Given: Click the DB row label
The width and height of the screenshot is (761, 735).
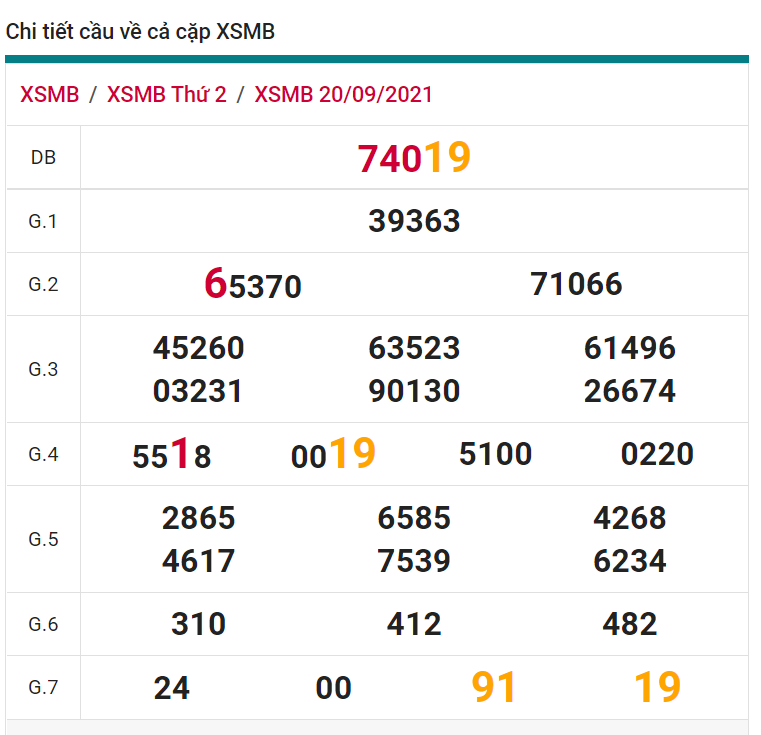Looking at the screenshot, I should pos(43,158).
